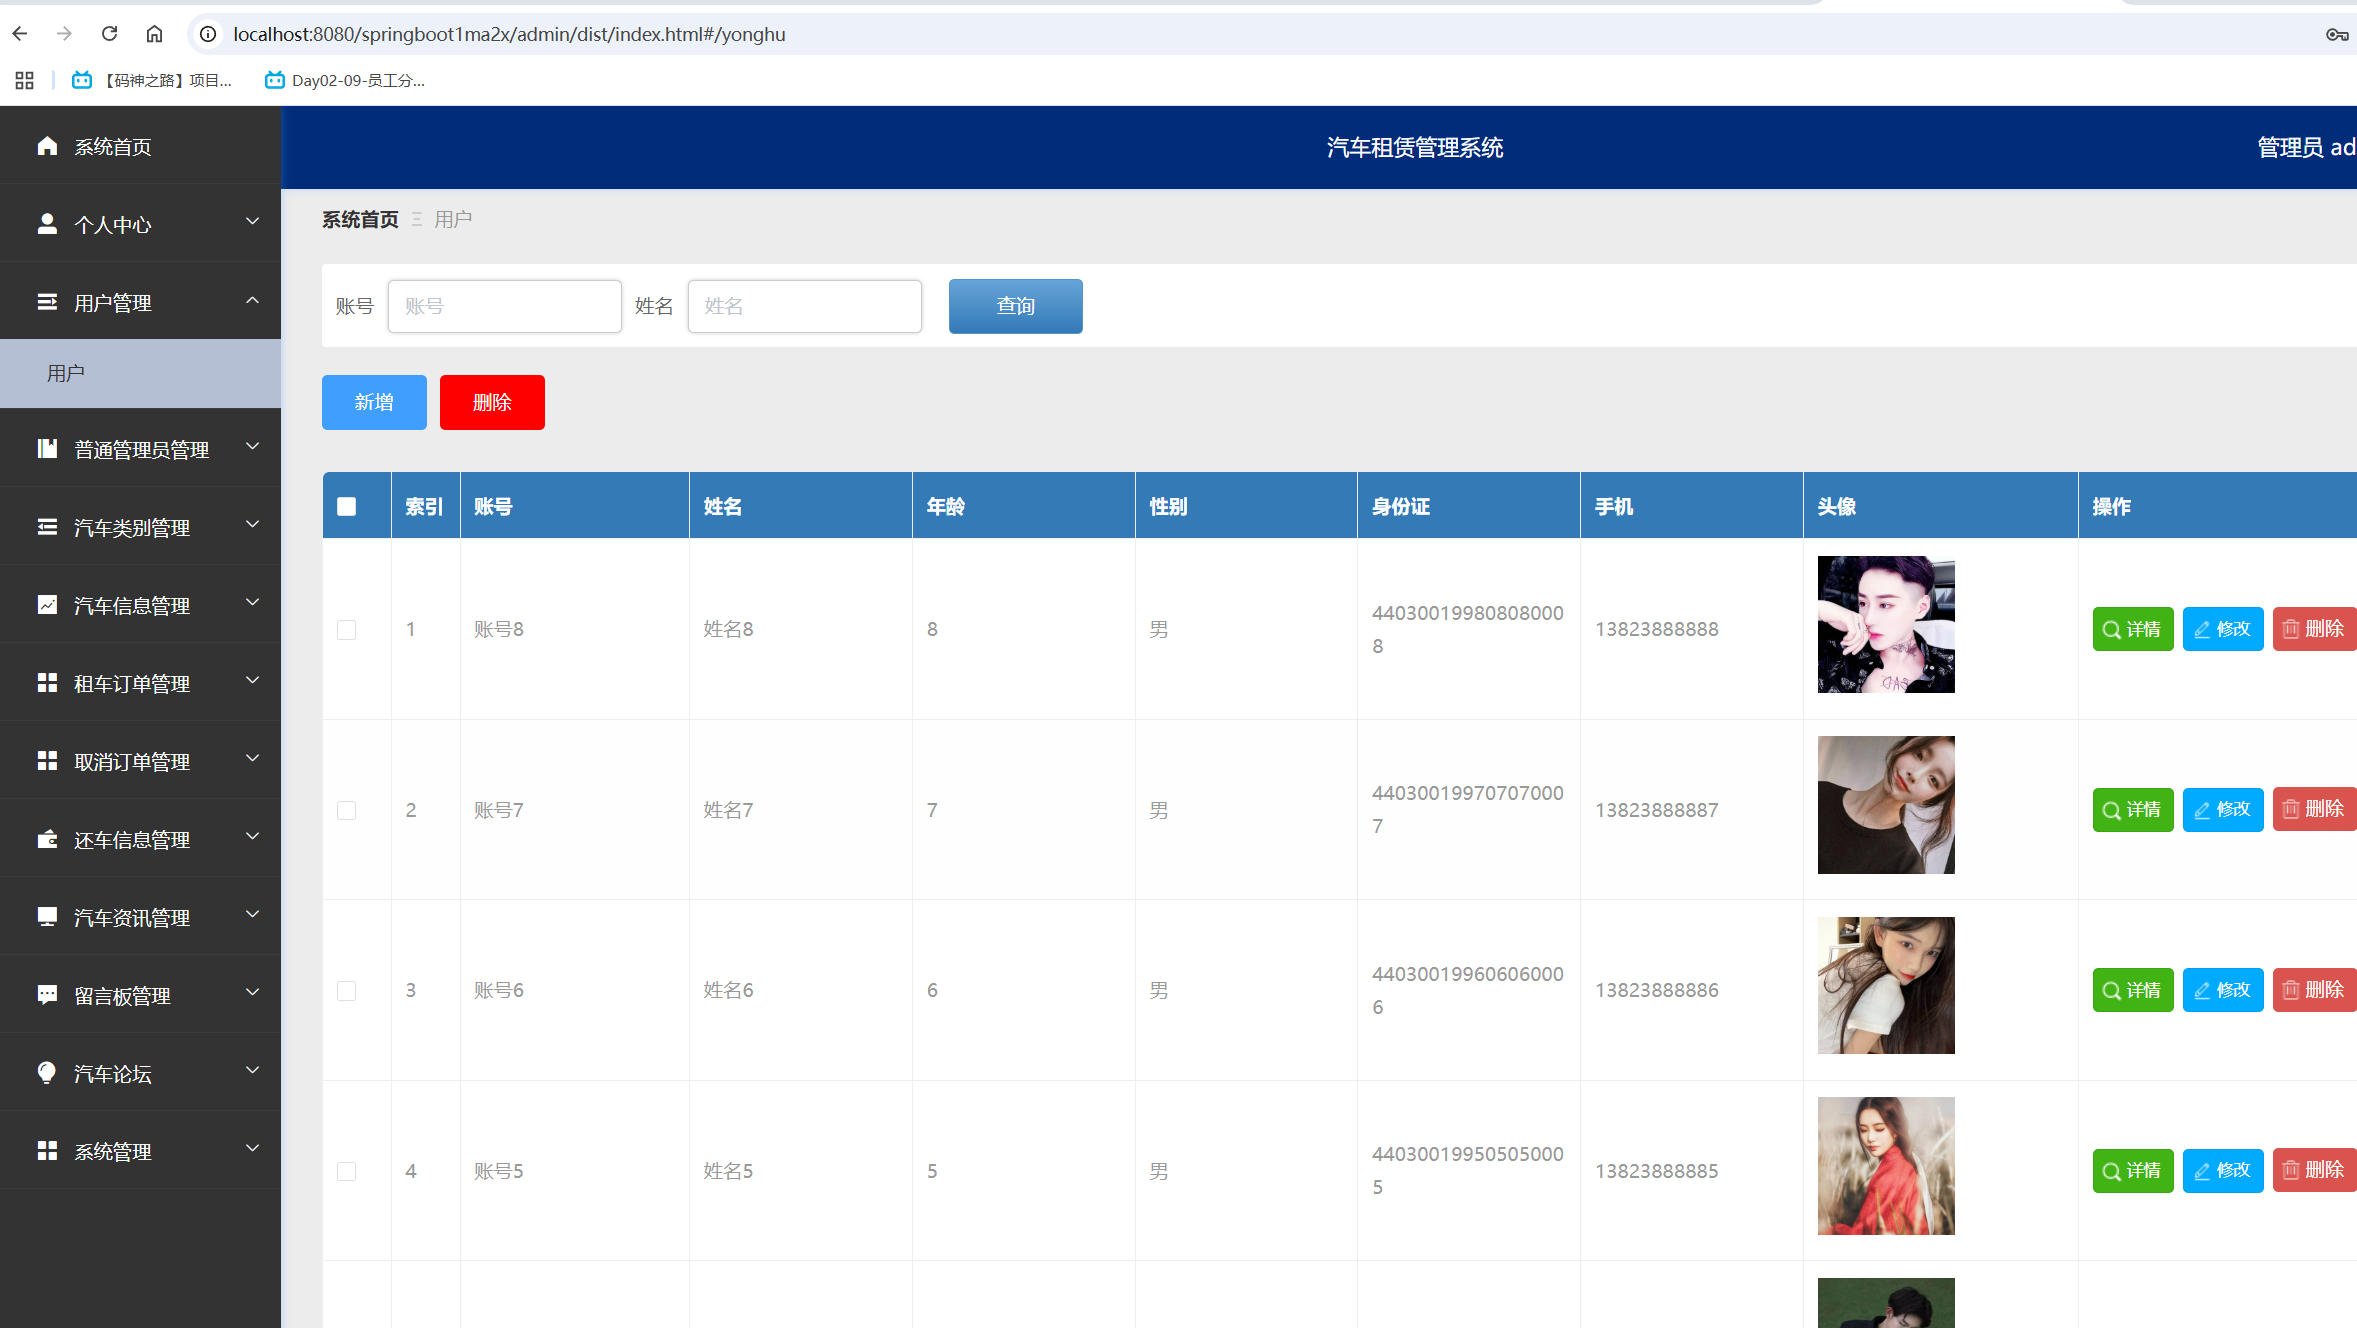Image resolution: width=2357 pixels, height=1328 pixels.
Task: Click phone number 13823888886
Action: [1657, 990]
